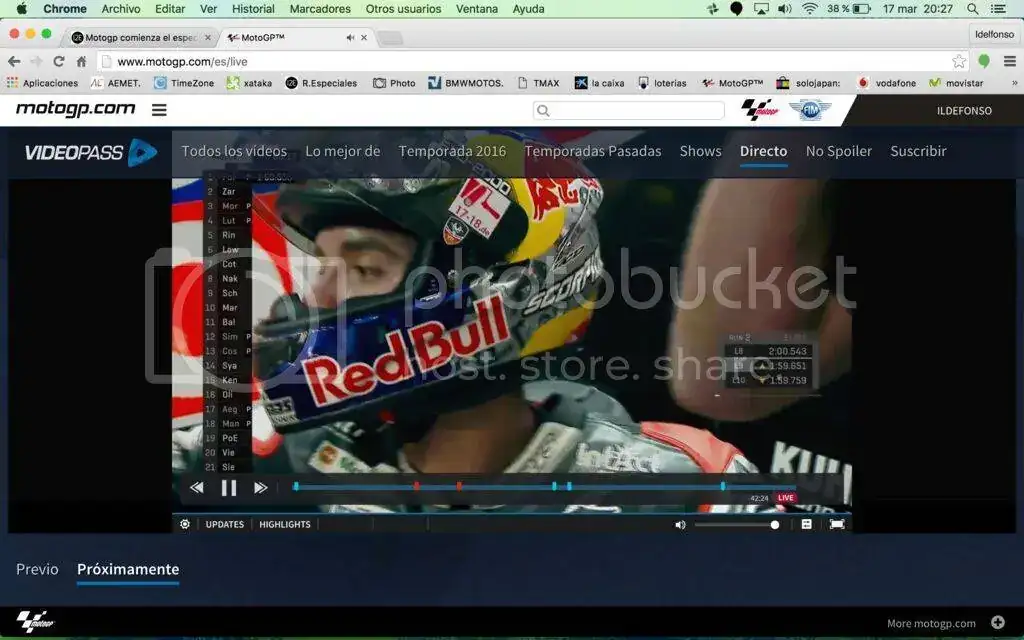This screenshot has height=640, width=1024.
Task: Adjust the player volume slider
Action: pos(737,524)
